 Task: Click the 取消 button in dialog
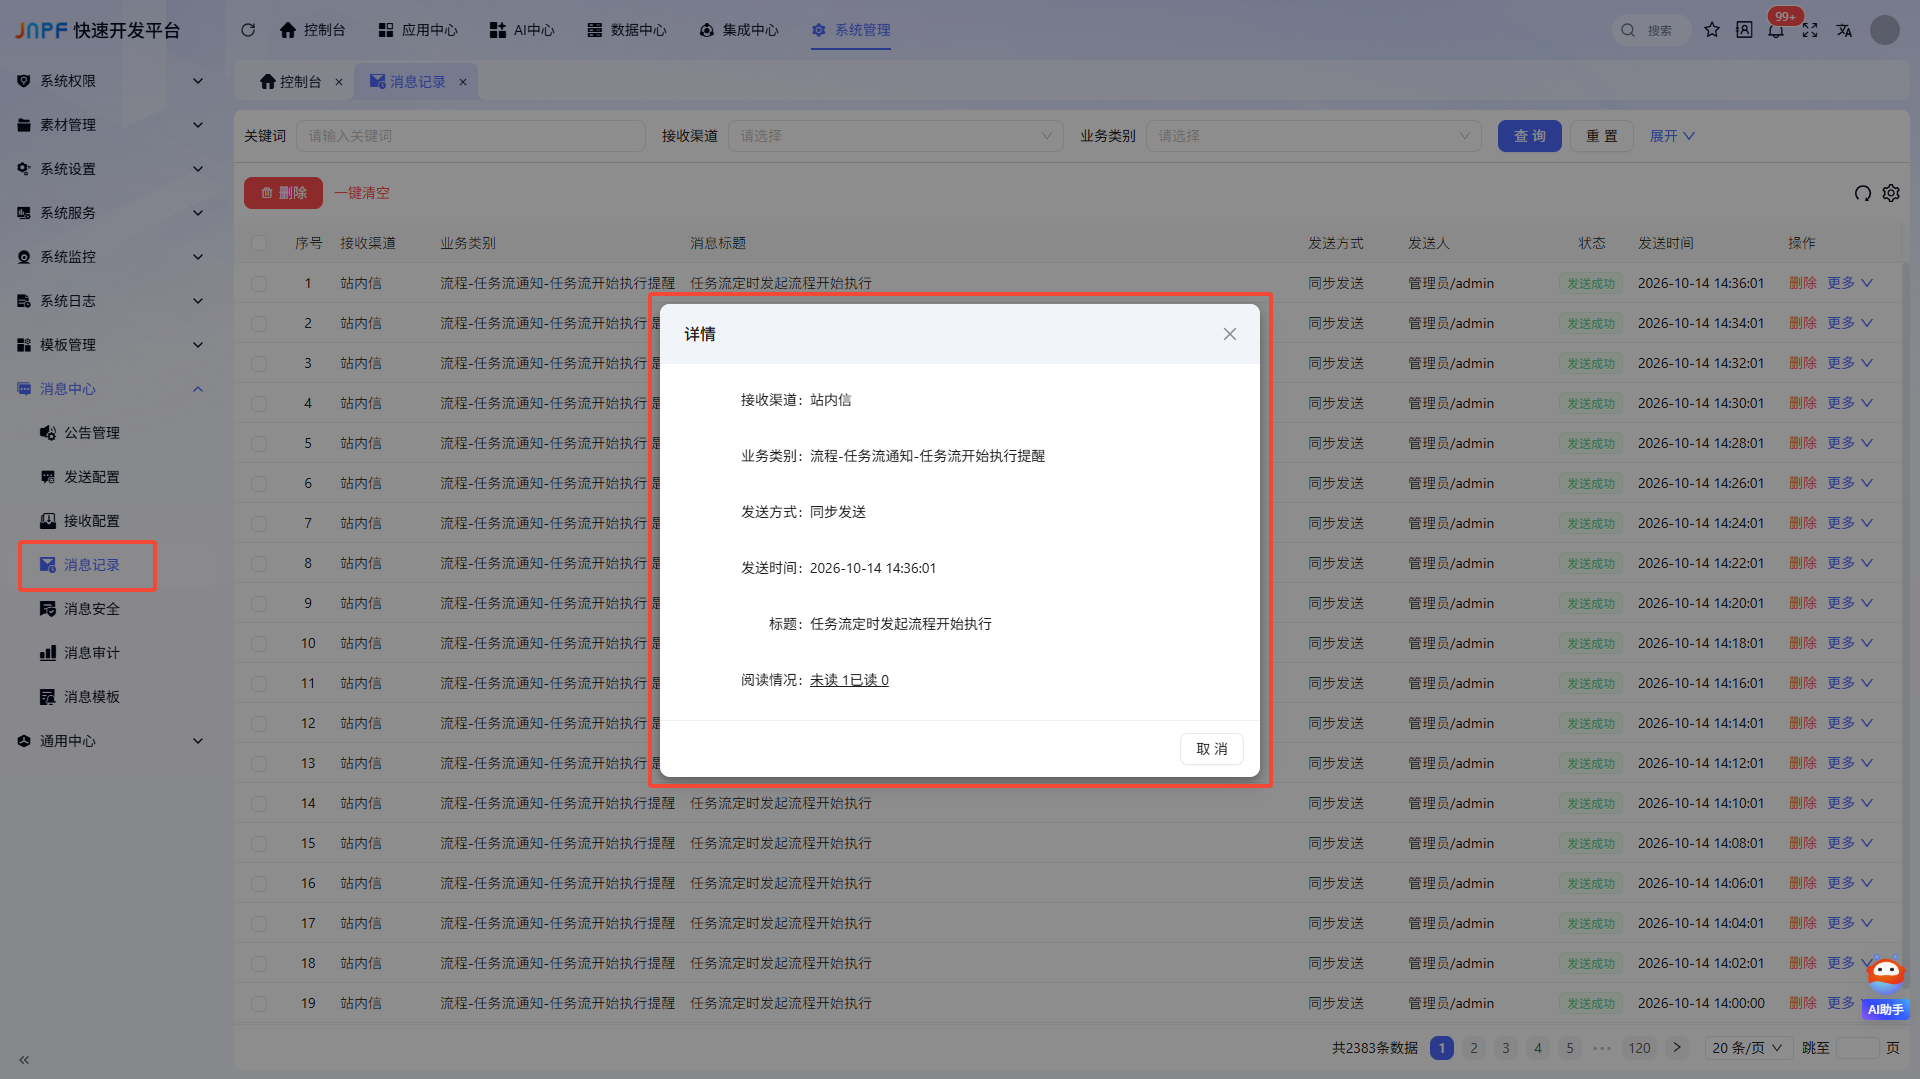coord(1212,749)
